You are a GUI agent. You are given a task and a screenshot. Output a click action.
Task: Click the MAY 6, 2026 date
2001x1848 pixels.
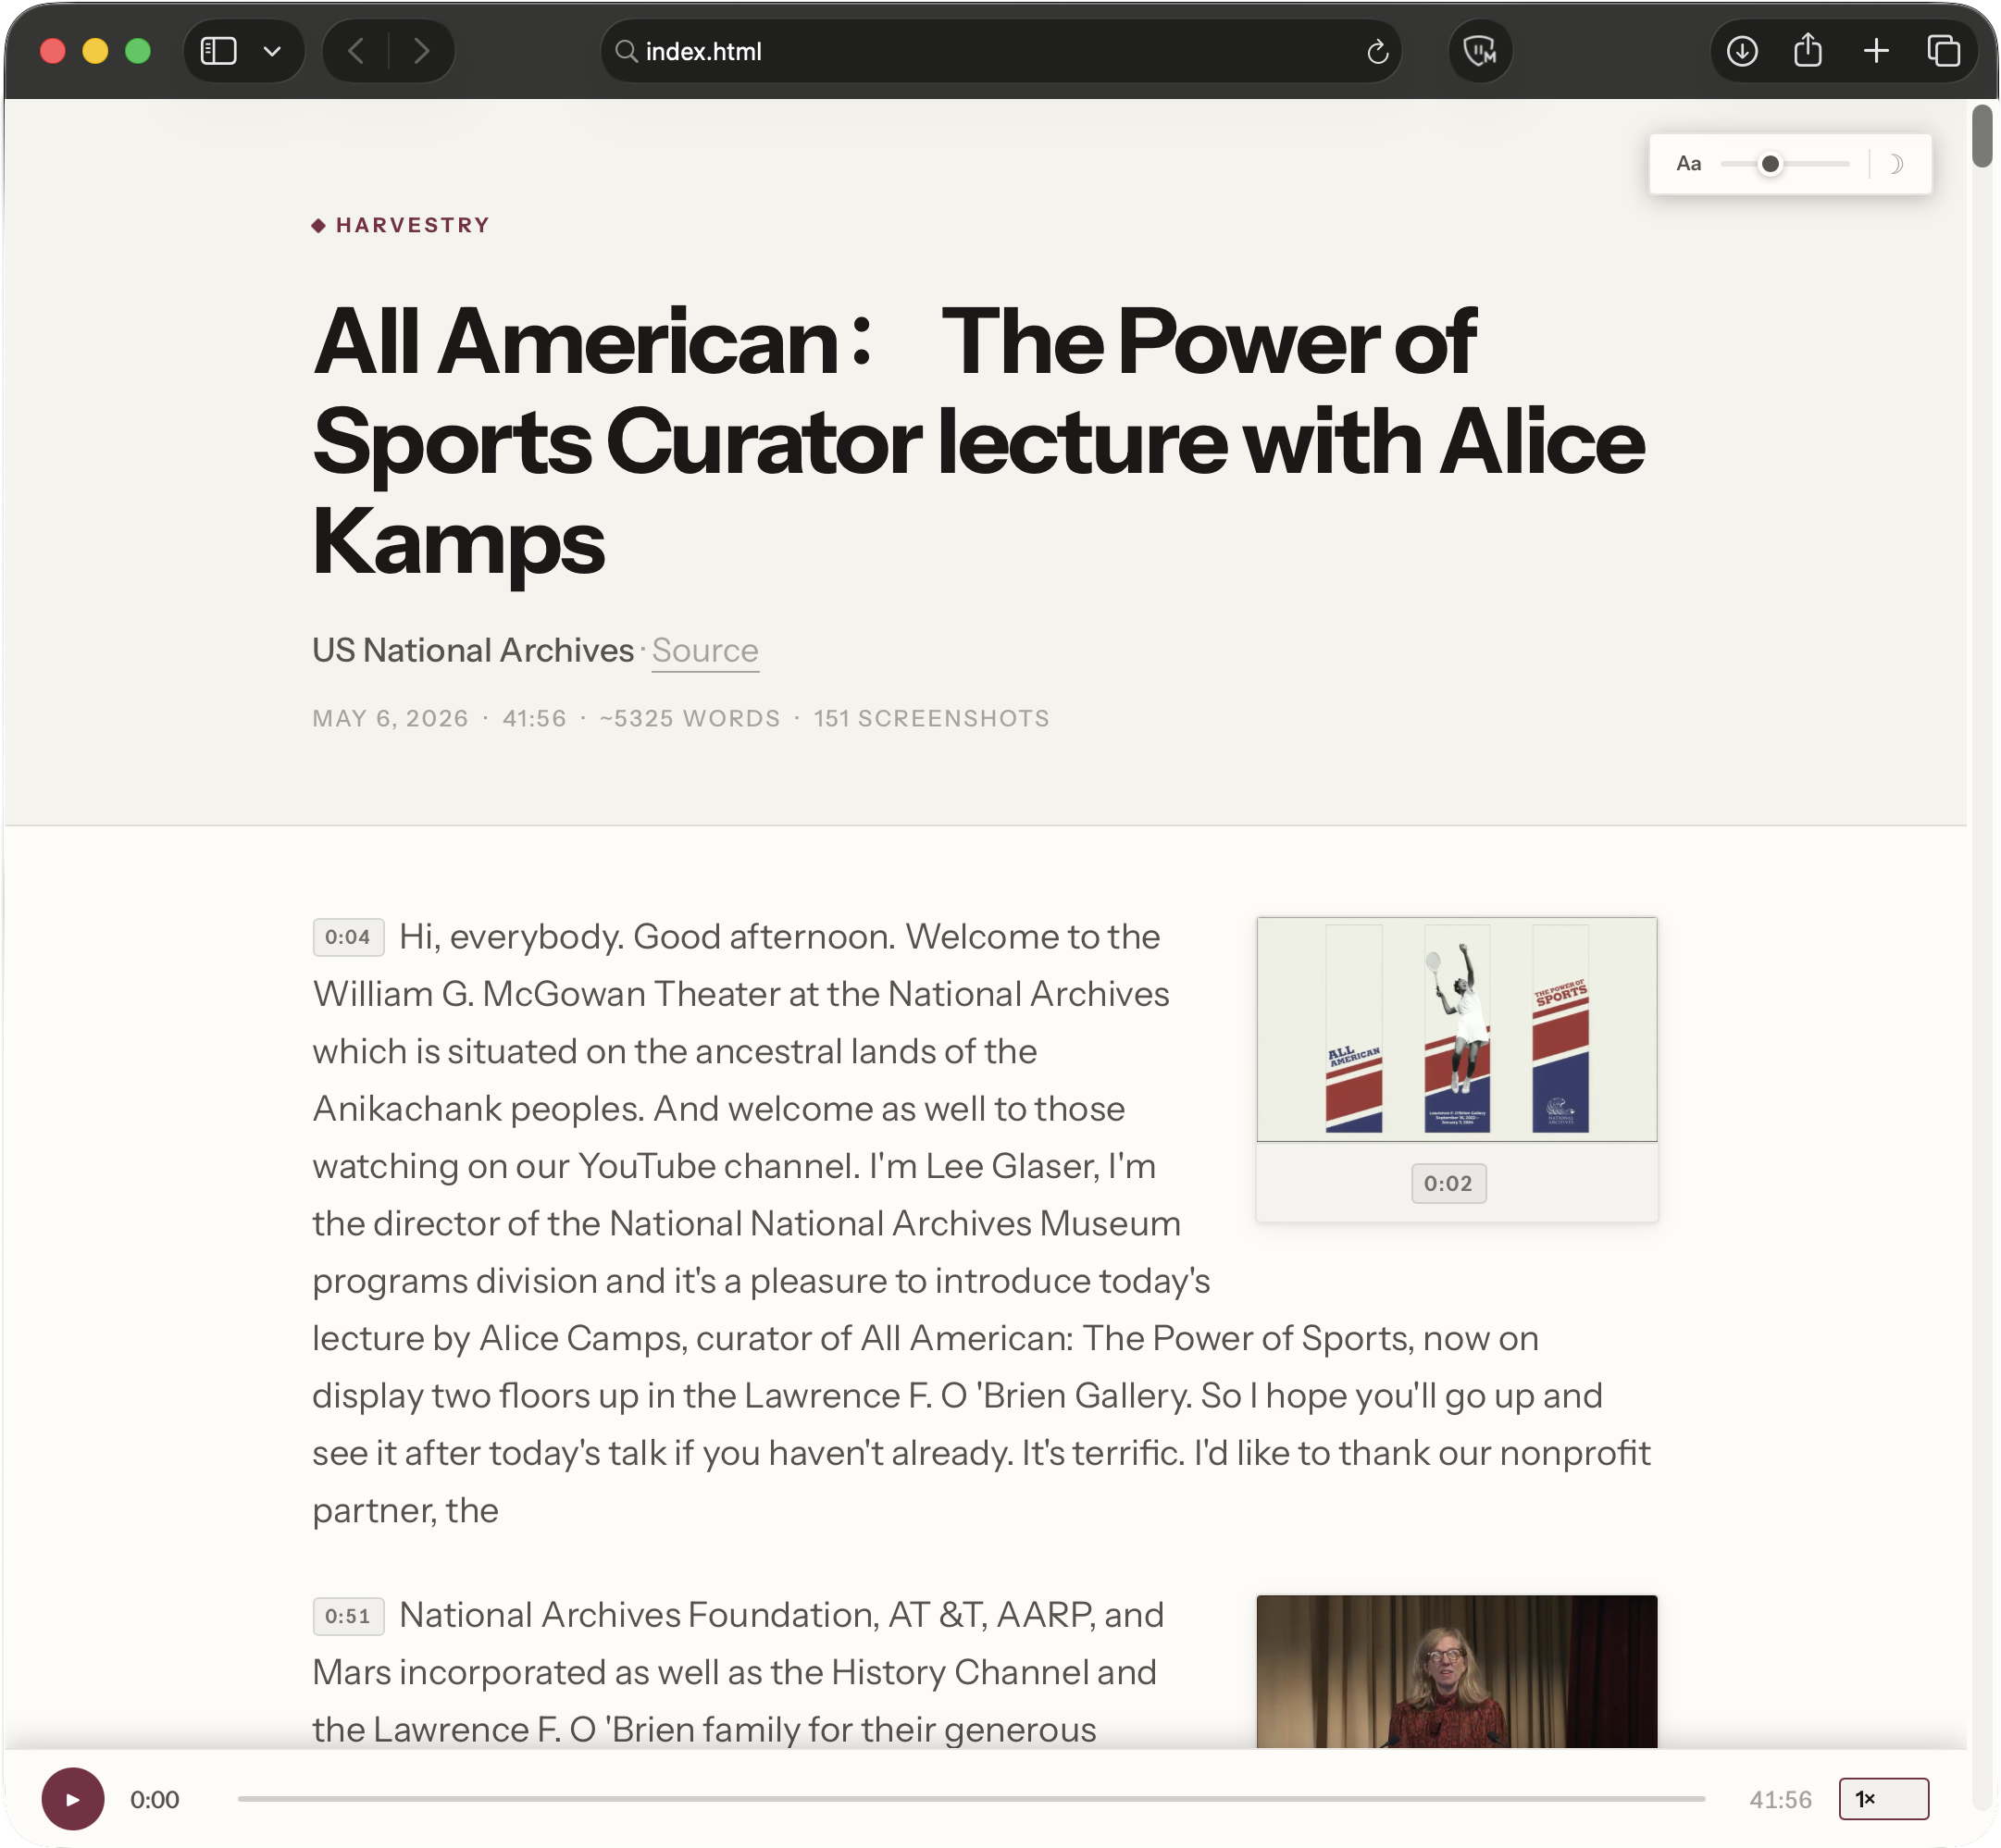[390, 719]
